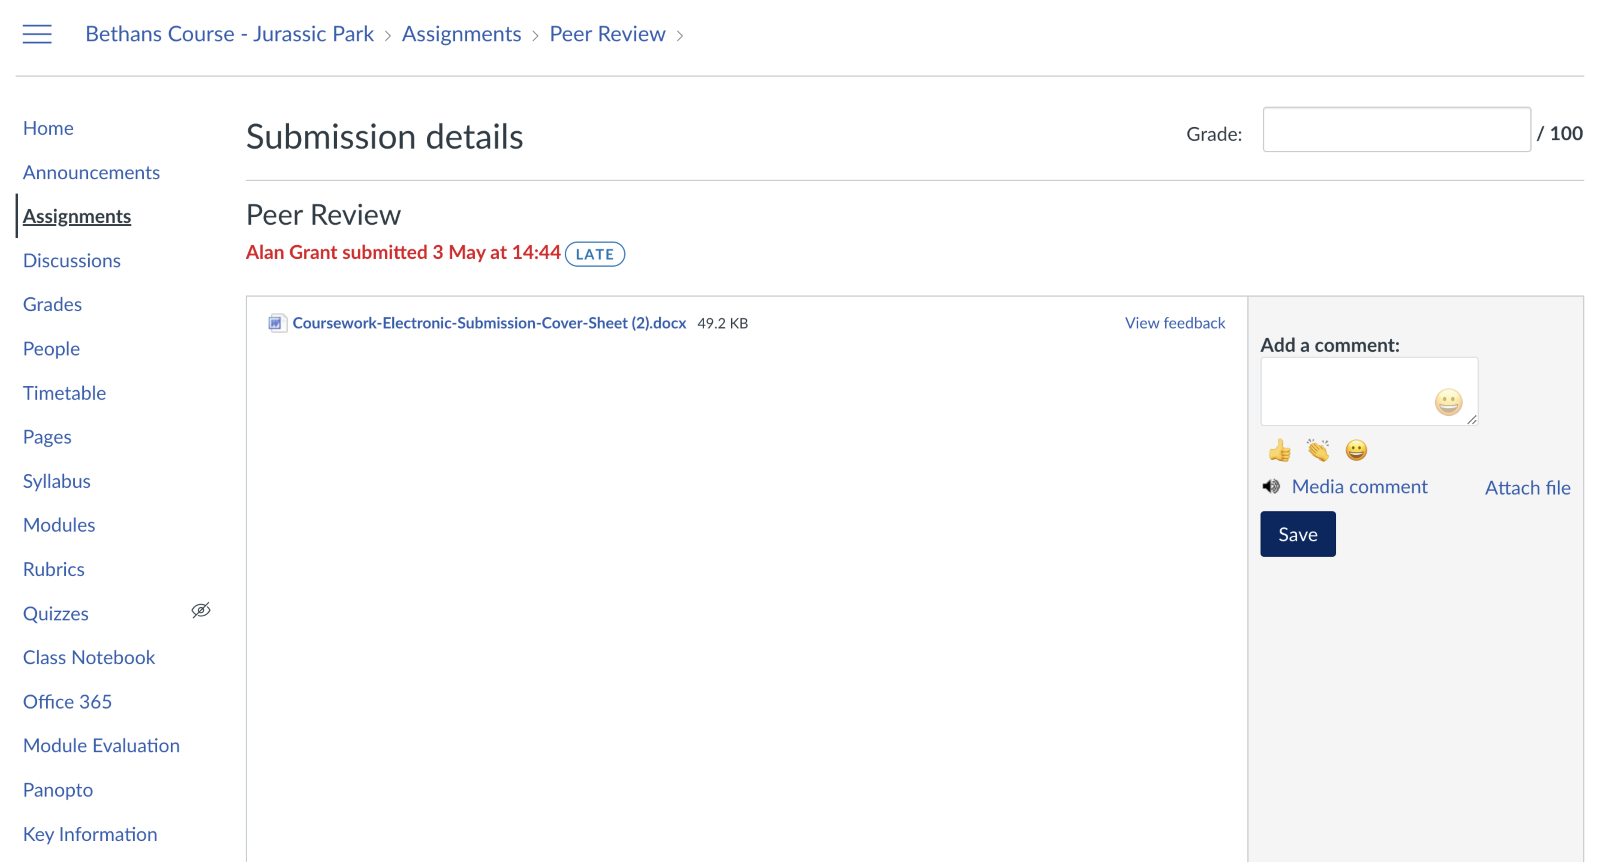The width and height of the screenshot is (1600, 862).
Task: Click in the Add a comment text box
Action: point(1369,391)
